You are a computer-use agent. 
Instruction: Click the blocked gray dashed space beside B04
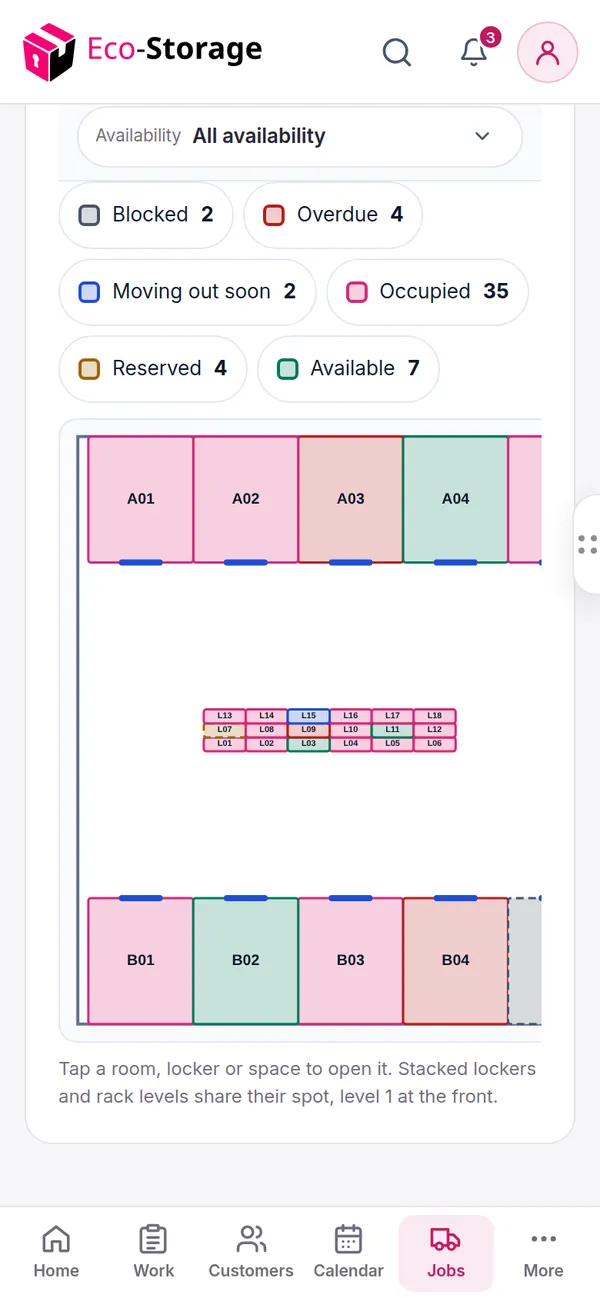[525, 960]
